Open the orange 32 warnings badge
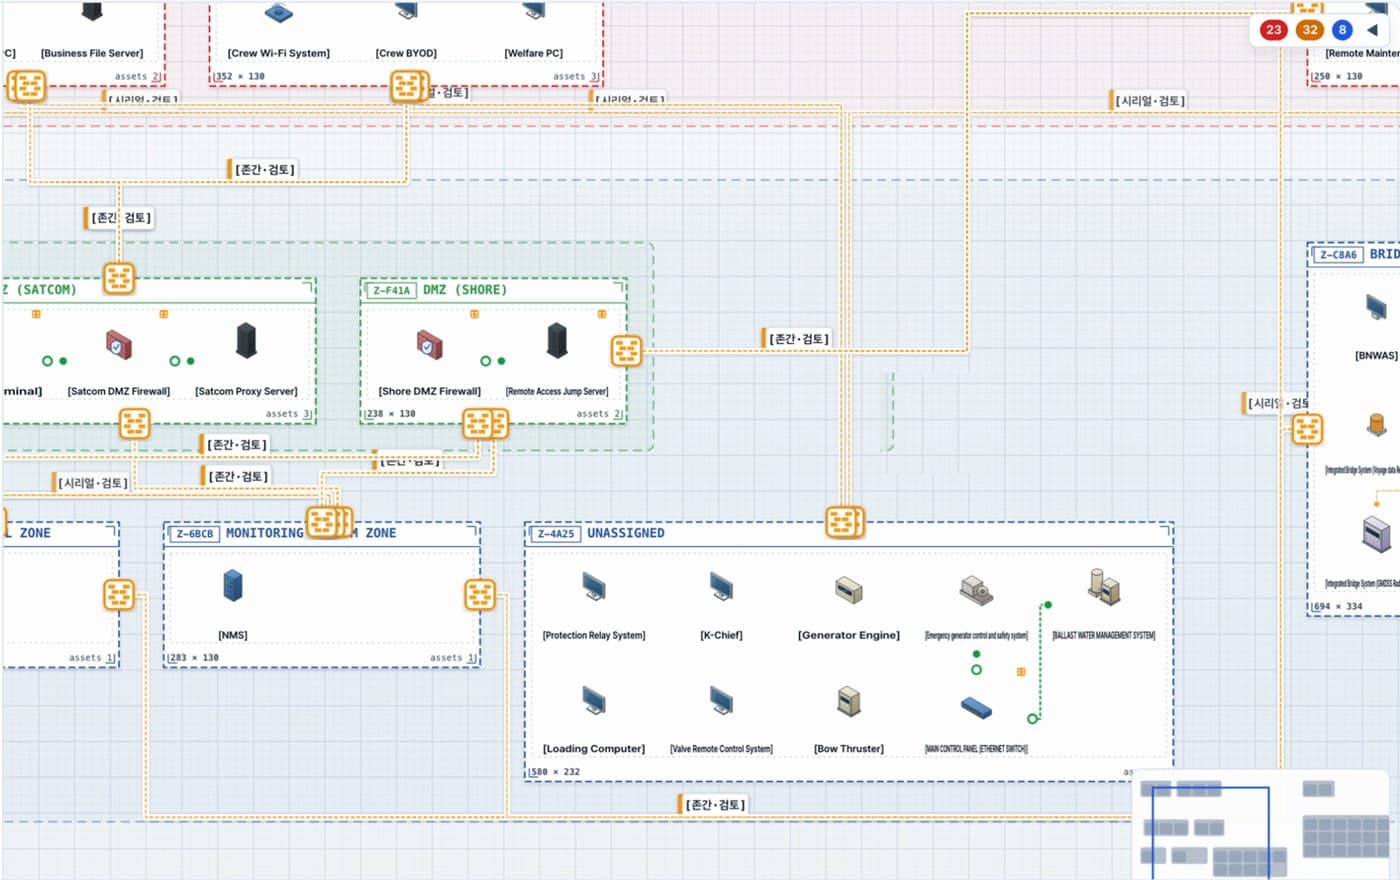The height and width of the screenshot is (880, 1400). (1309, 30)
